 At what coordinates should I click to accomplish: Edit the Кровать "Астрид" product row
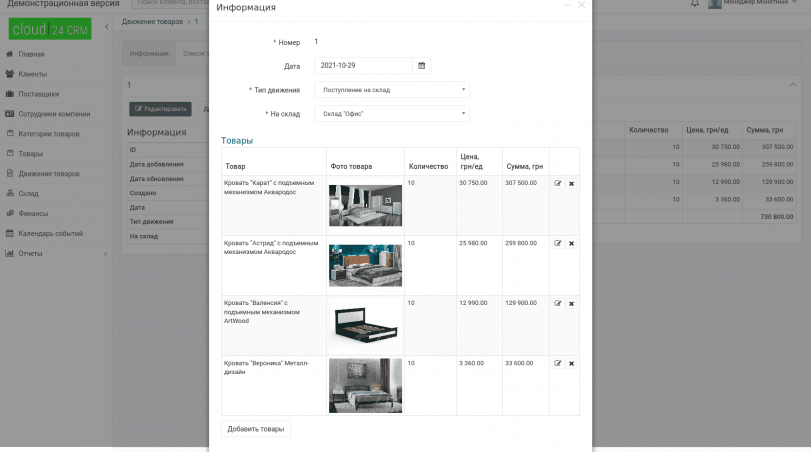[x=558, y=243]
